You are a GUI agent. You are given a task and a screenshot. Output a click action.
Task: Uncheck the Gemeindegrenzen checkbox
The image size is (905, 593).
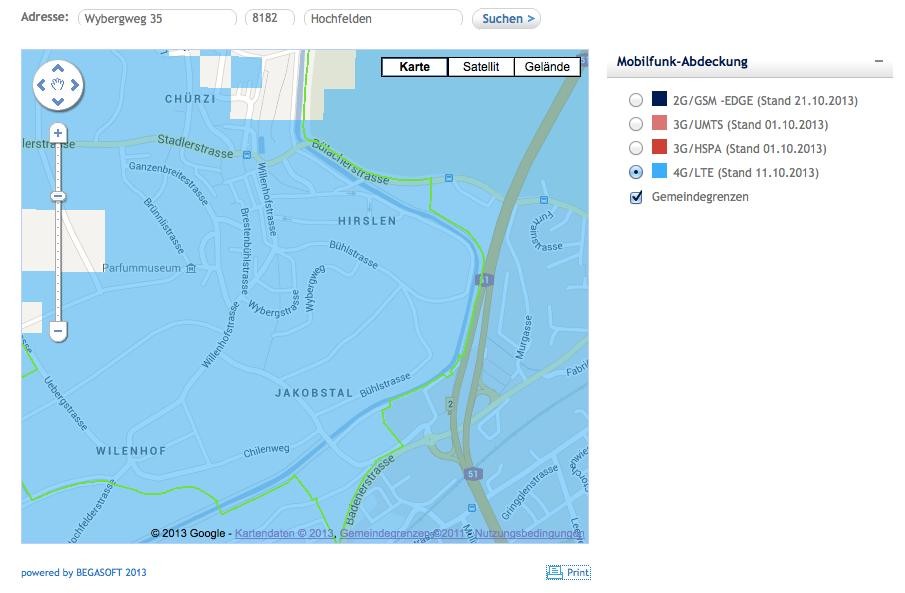[x=635, y=197]
